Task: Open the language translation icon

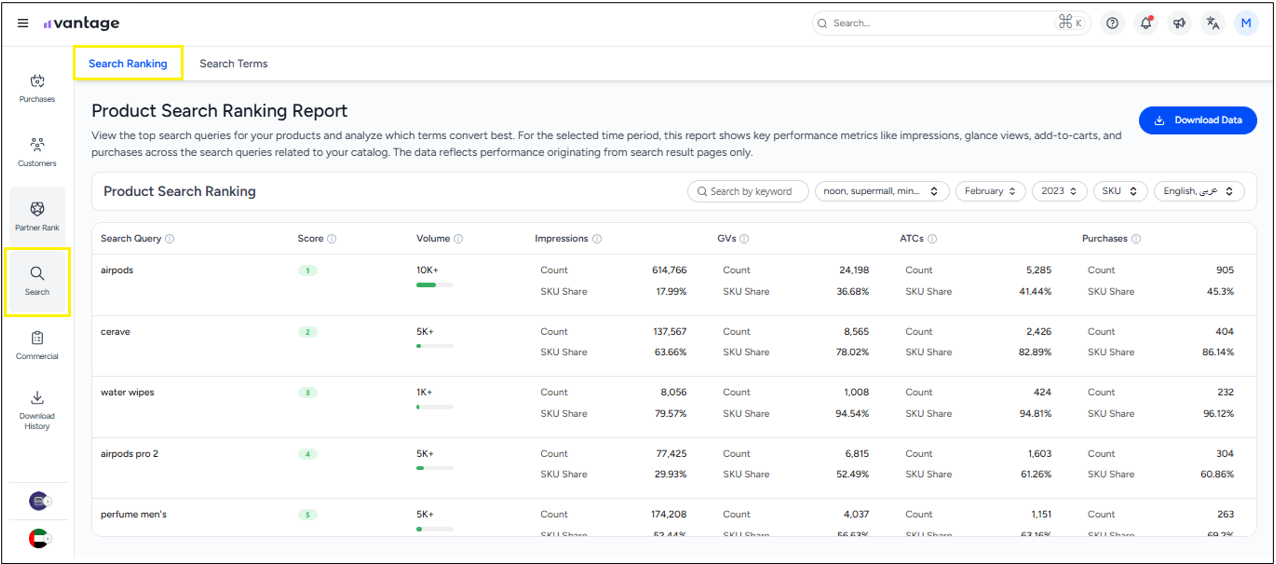Action: click(x=1213, y=23)
